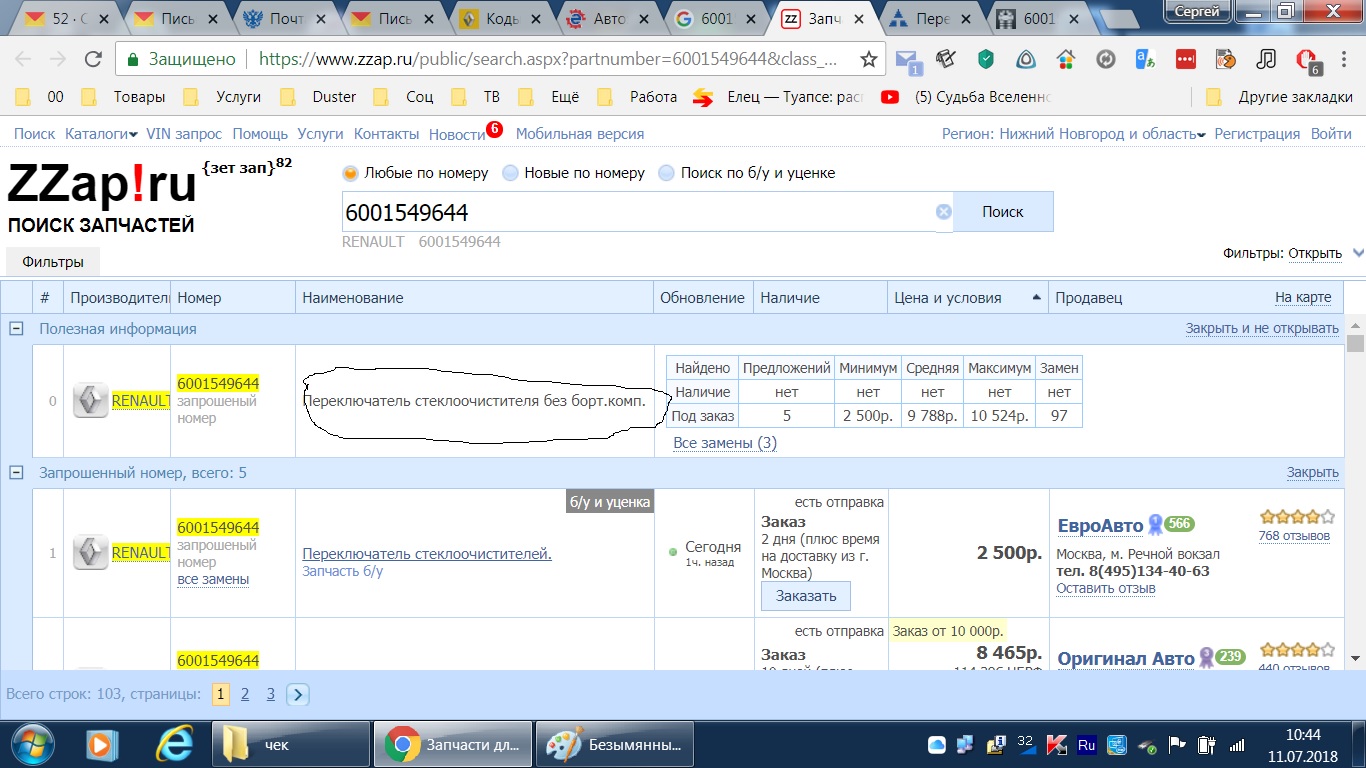The height and width of the screenshot is (768, 1366).
Task: Click the Renault logo in row 1
Action: point(90,553)
